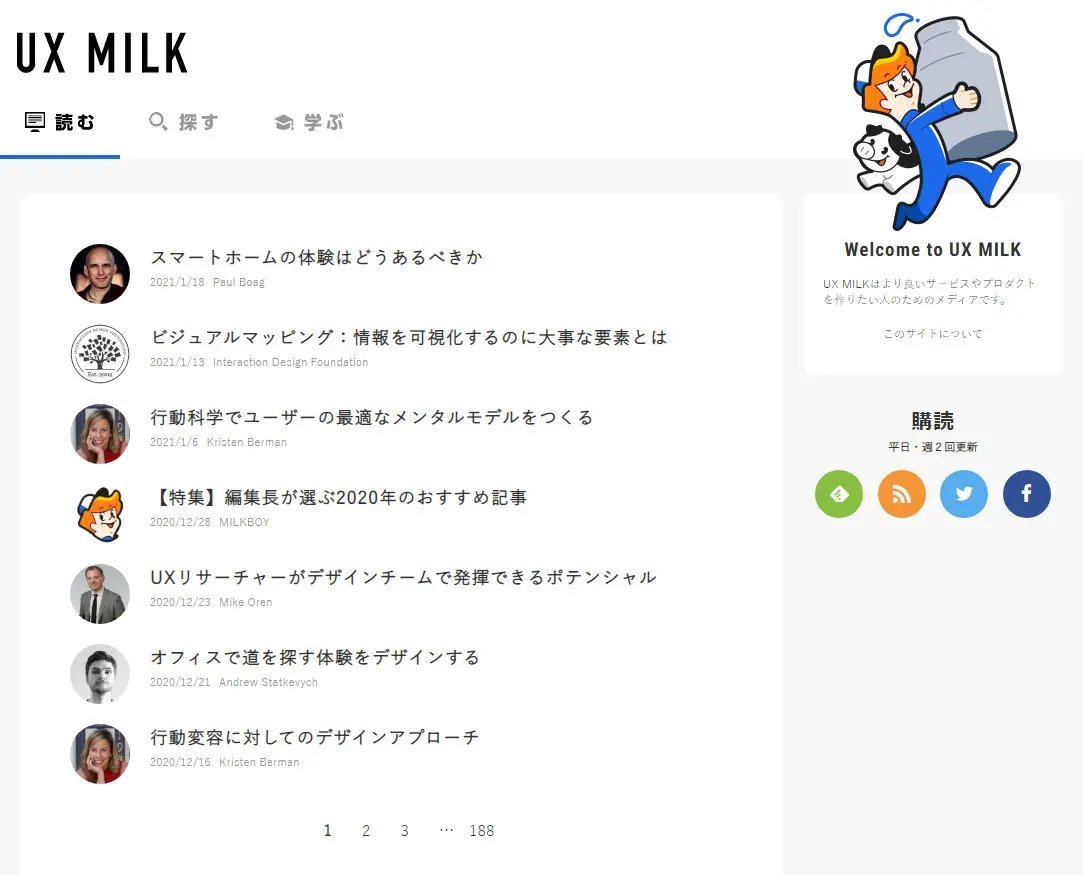Jump to last page 188
This screenshot has width=1083, height=875.
click(x=481, y=831)
